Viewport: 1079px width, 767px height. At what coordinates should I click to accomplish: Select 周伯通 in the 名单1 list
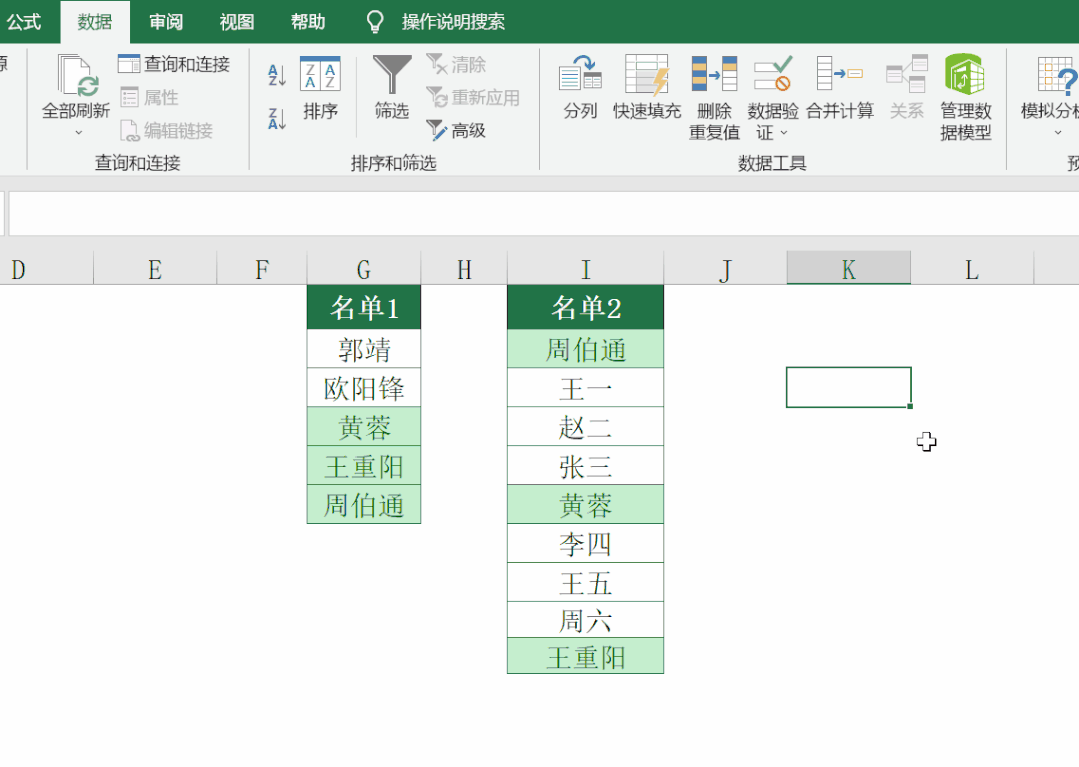pyautogui.click(x=364, y=505)
